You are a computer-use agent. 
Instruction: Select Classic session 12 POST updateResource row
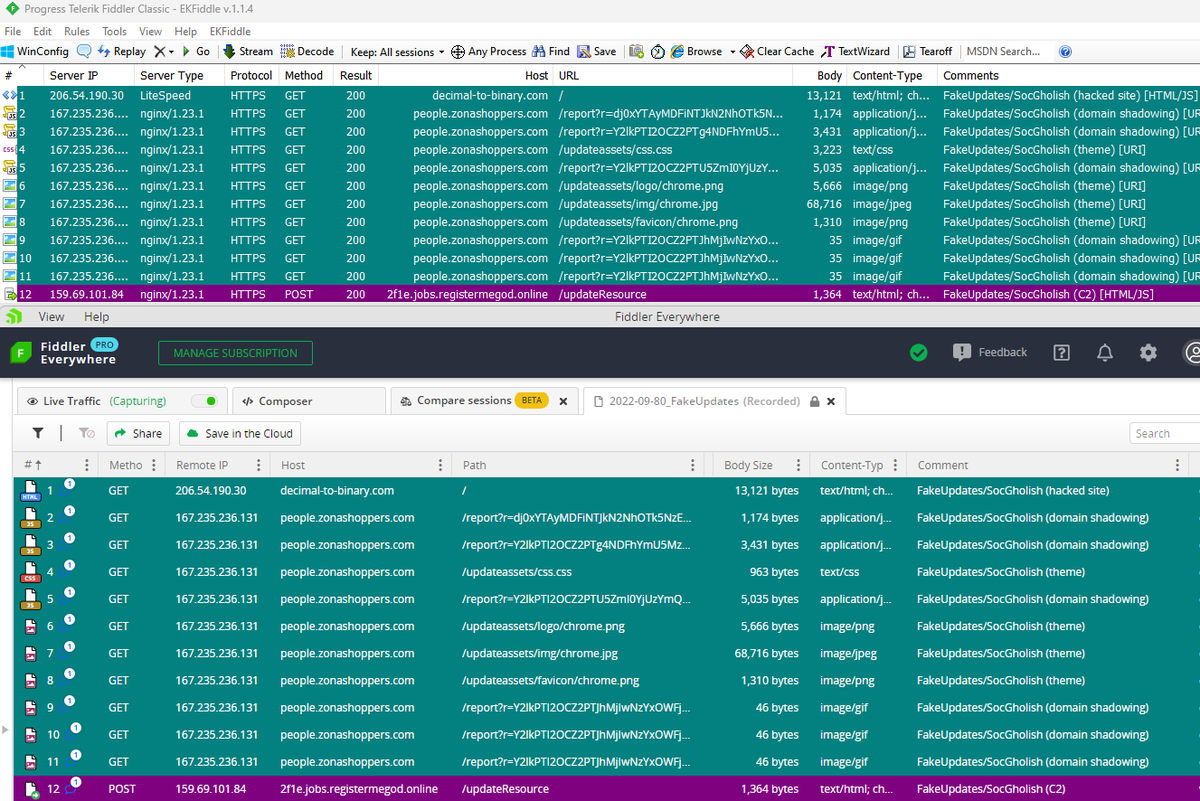600,295
